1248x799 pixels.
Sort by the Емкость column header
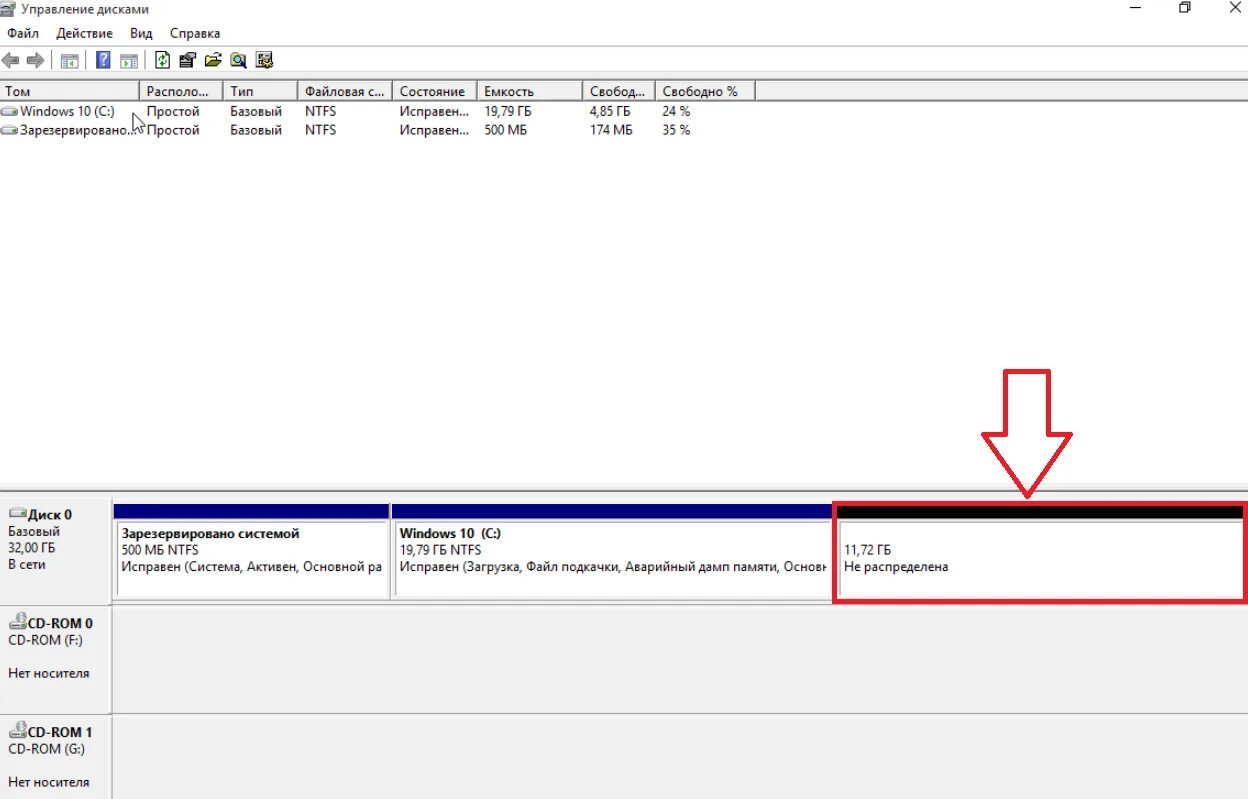[x=530, y=91]
